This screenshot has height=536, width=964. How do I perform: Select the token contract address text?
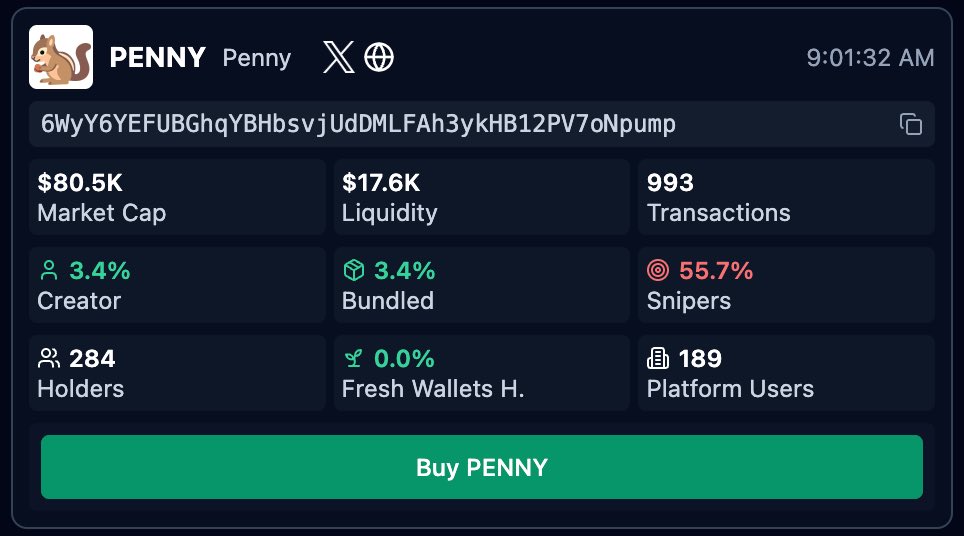click(x=358, y=124)
